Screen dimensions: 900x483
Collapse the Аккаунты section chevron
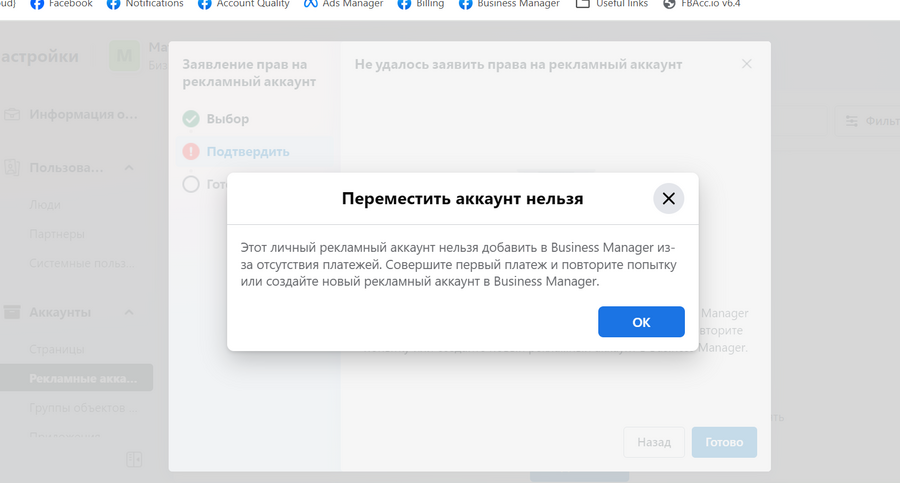click(x=129, y=312)
